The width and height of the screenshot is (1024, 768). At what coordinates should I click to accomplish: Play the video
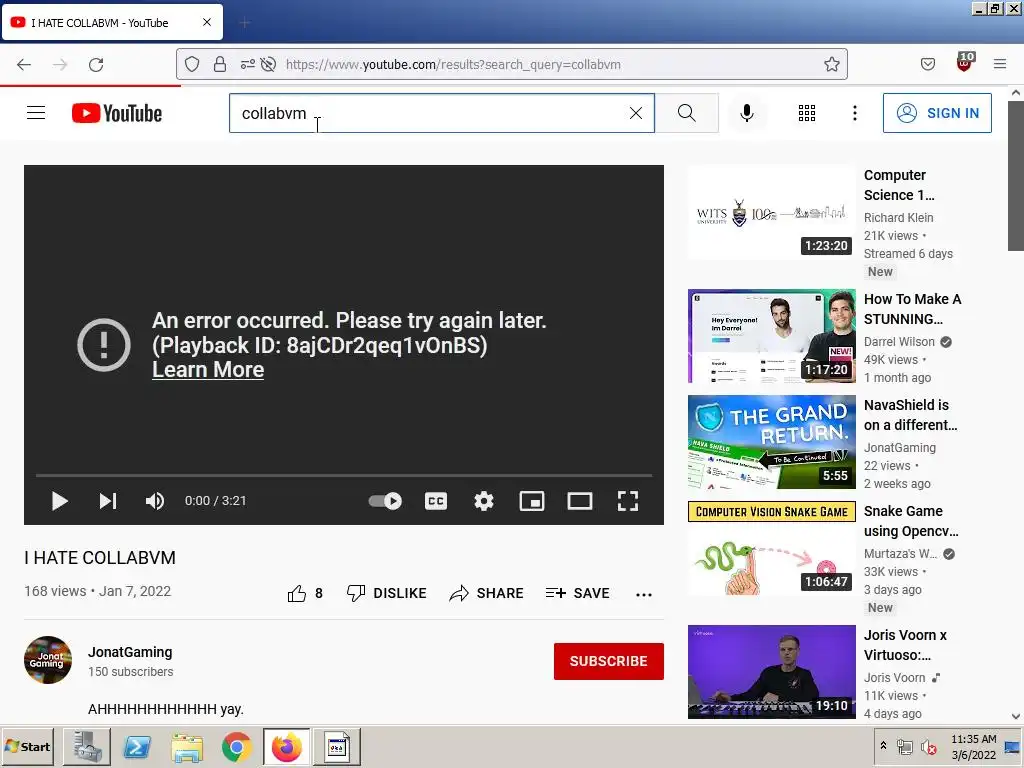[59, 501]
